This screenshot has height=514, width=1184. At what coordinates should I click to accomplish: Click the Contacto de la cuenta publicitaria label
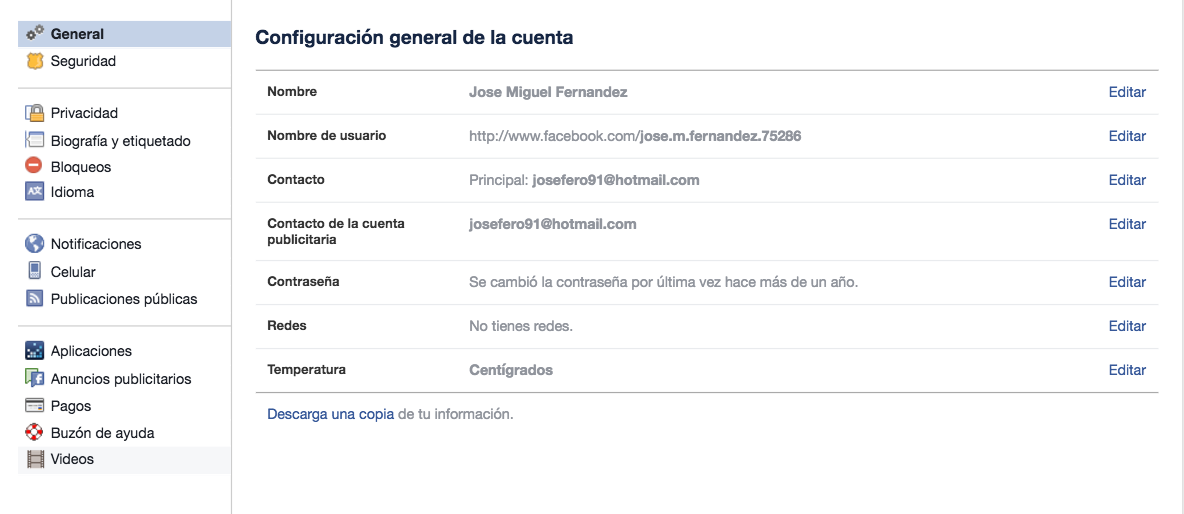[x=336, y=232]
